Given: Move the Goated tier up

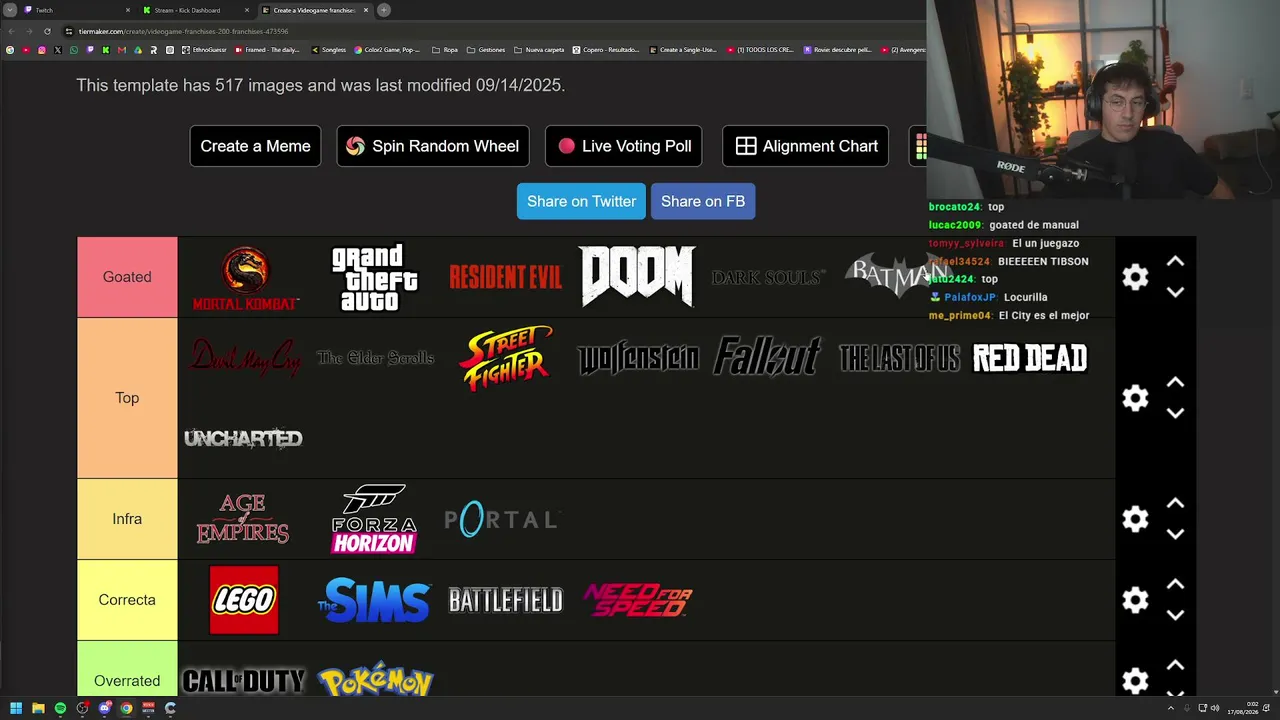Looking at the screenshot, I should coord(1175,262).
